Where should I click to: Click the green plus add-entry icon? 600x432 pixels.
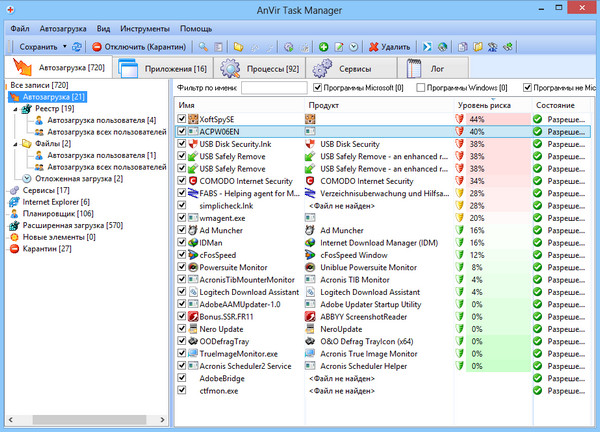[x=323, y=46]
